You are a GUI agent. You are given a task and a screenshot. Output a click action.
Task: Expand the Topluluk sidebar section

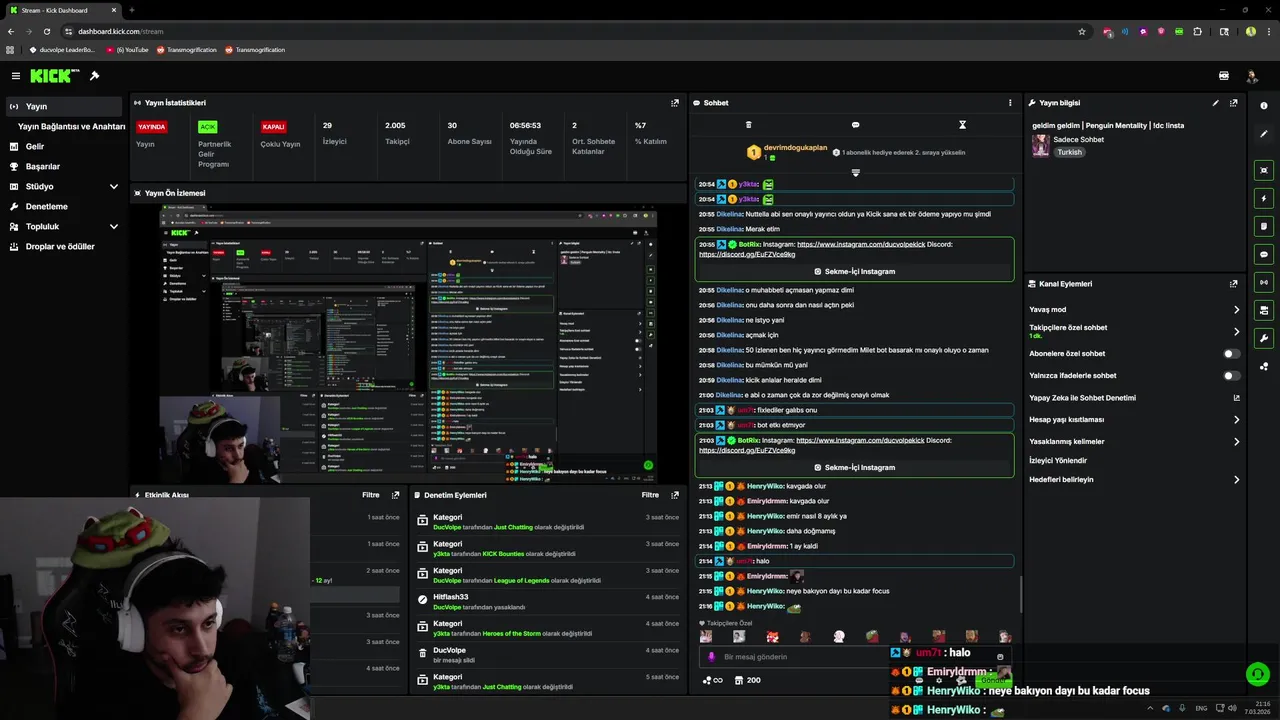pyautogui.click(x=113, y=226)
